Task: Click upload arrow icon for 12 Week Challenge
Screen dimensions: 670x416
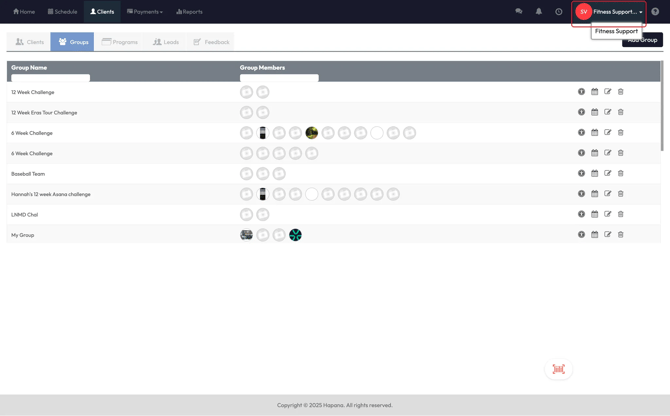Action: (x=581, y=92)
